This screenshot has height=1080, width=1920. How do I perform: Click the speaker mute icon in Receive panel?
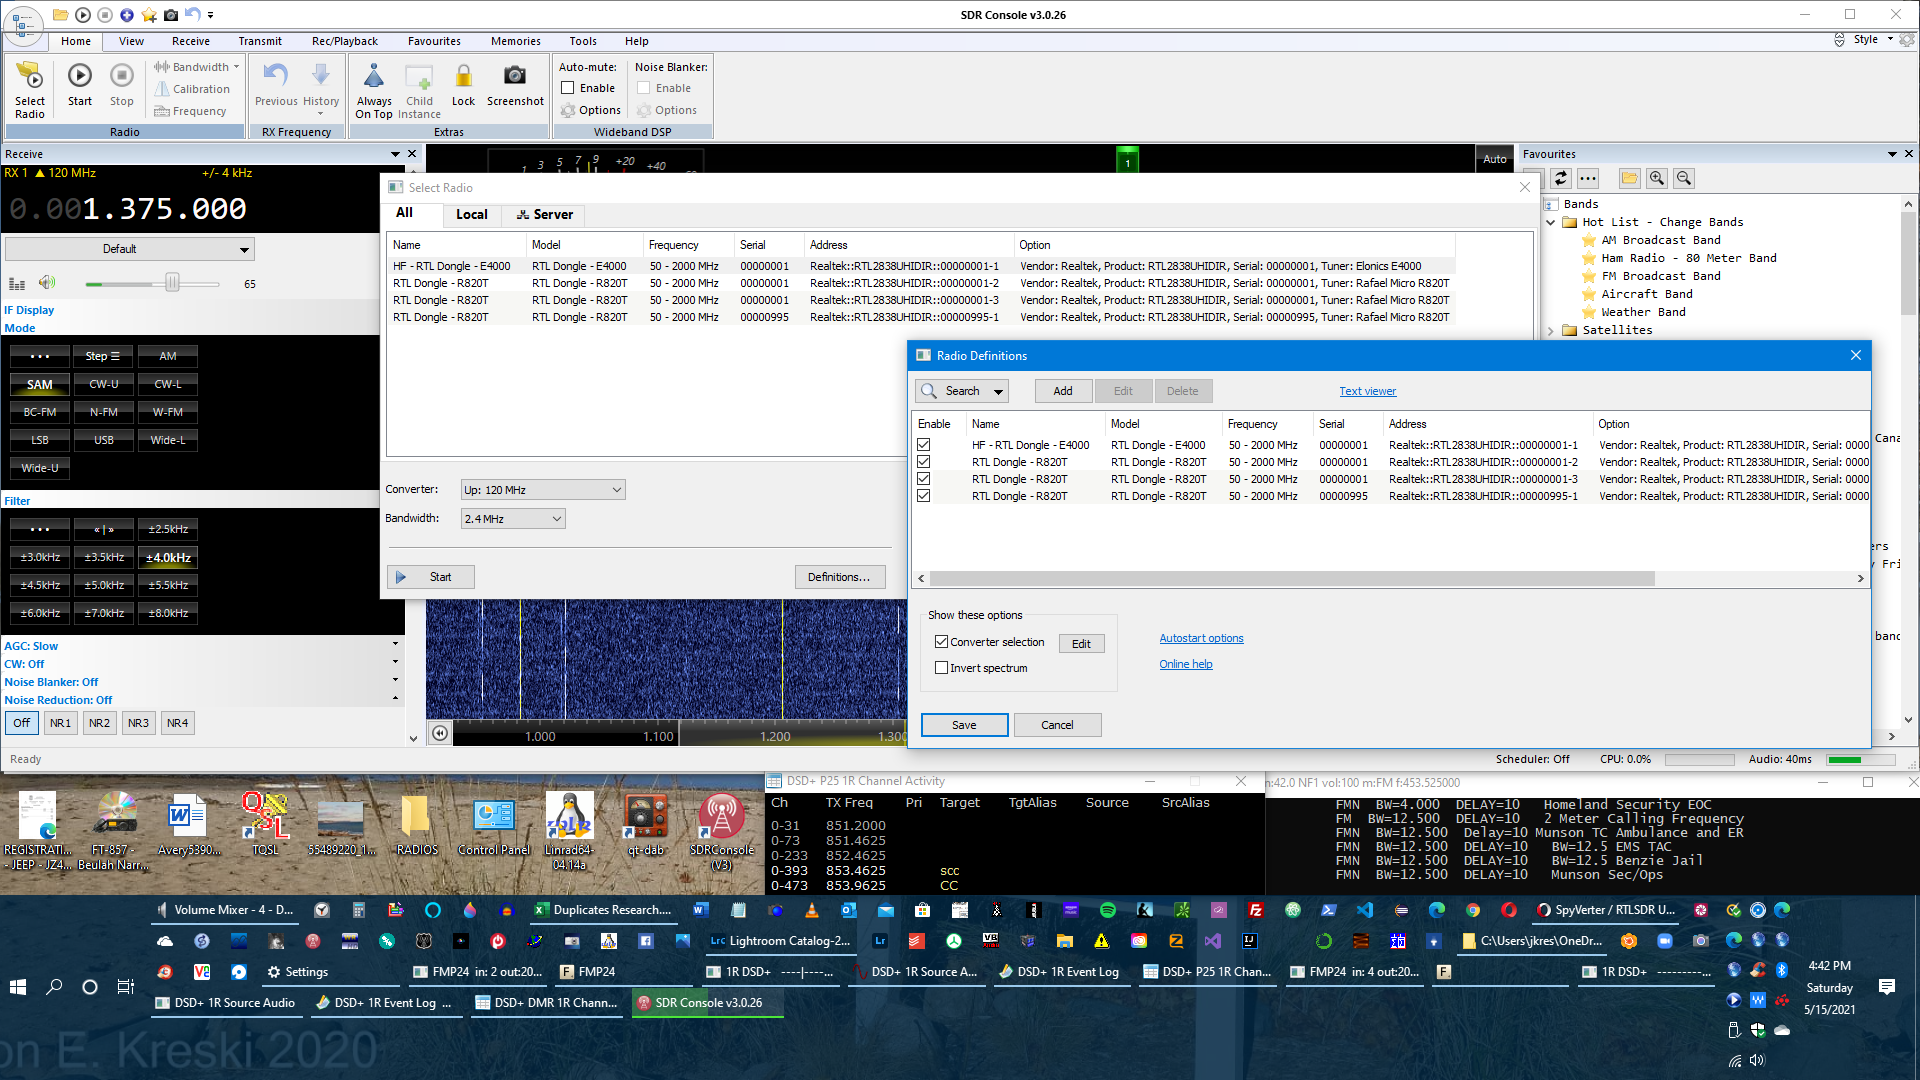pos(47,283)
